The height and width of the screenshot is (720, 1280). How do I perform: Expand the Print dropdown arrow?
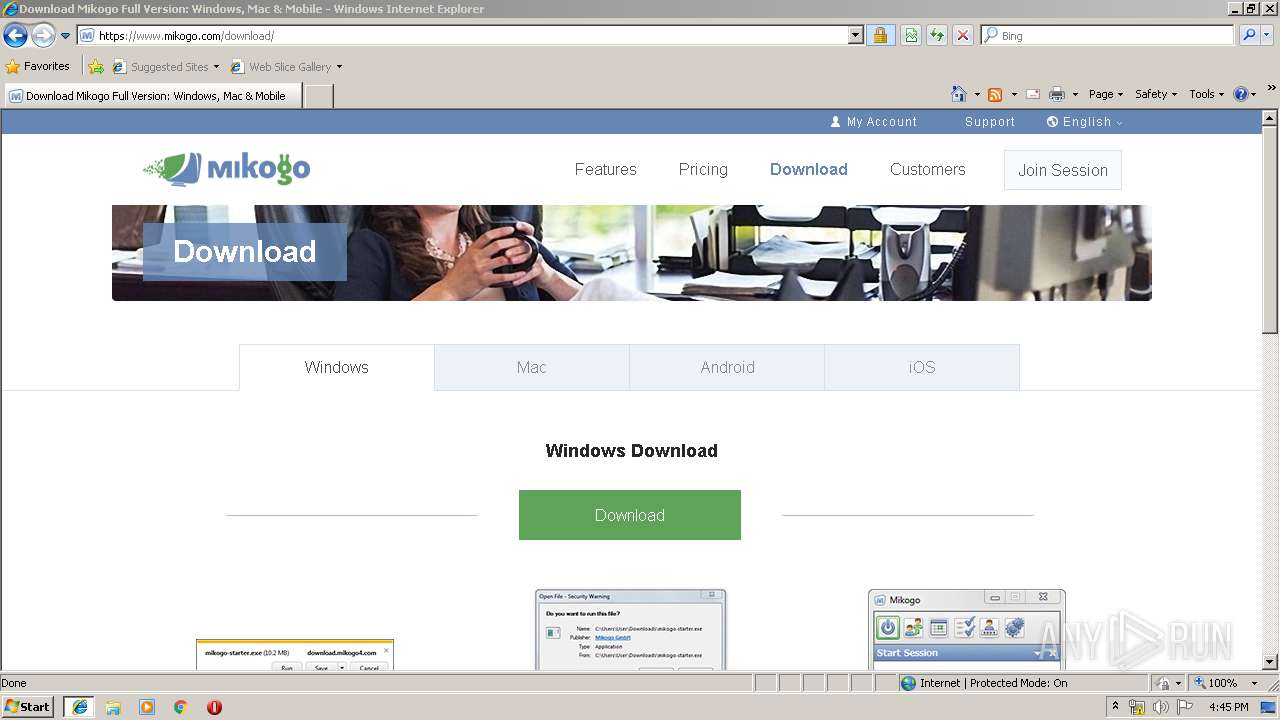[x=1075, y=94]
